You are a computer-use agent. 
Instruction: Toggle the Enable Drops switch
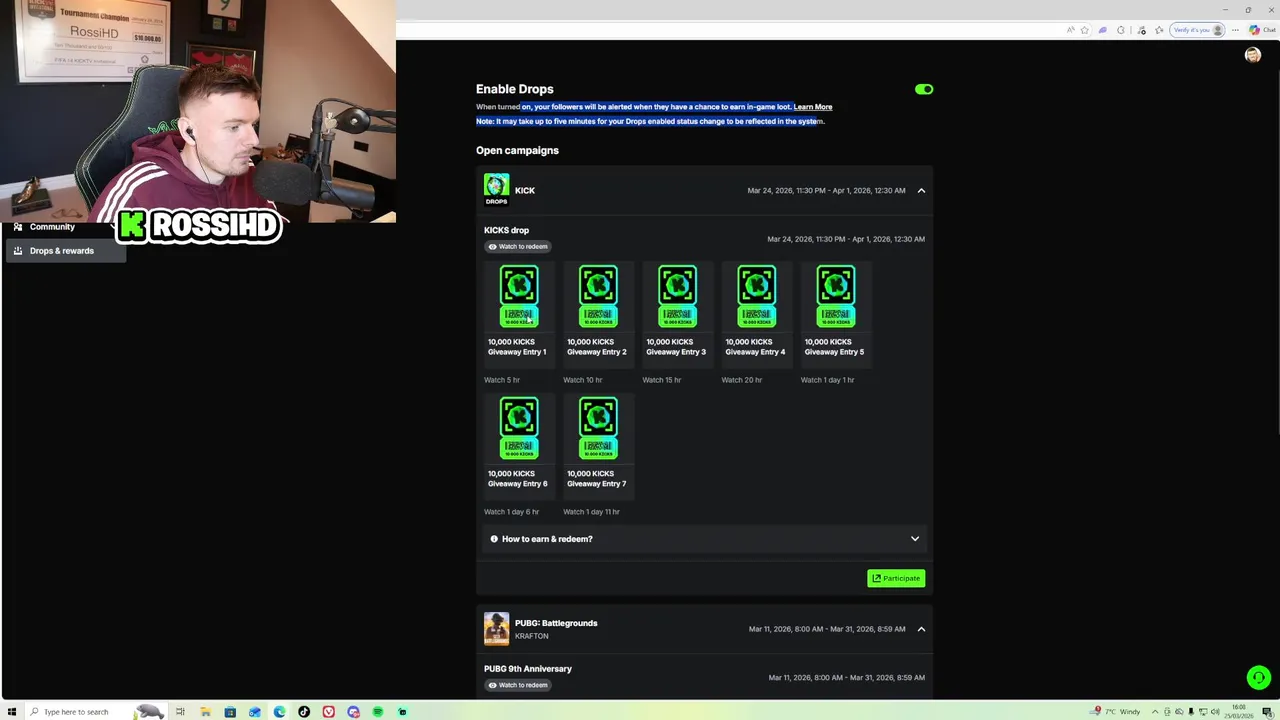(924, 89)
